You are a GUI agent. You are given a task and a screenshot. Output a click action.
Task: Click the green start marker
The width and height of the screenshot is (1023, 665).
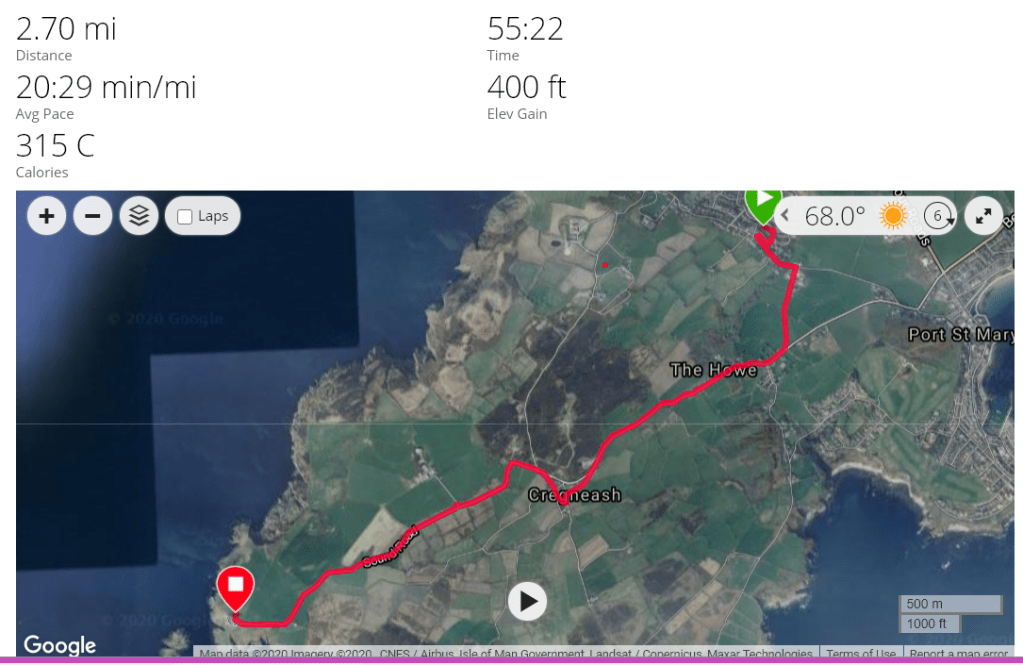tap(762, 206)
